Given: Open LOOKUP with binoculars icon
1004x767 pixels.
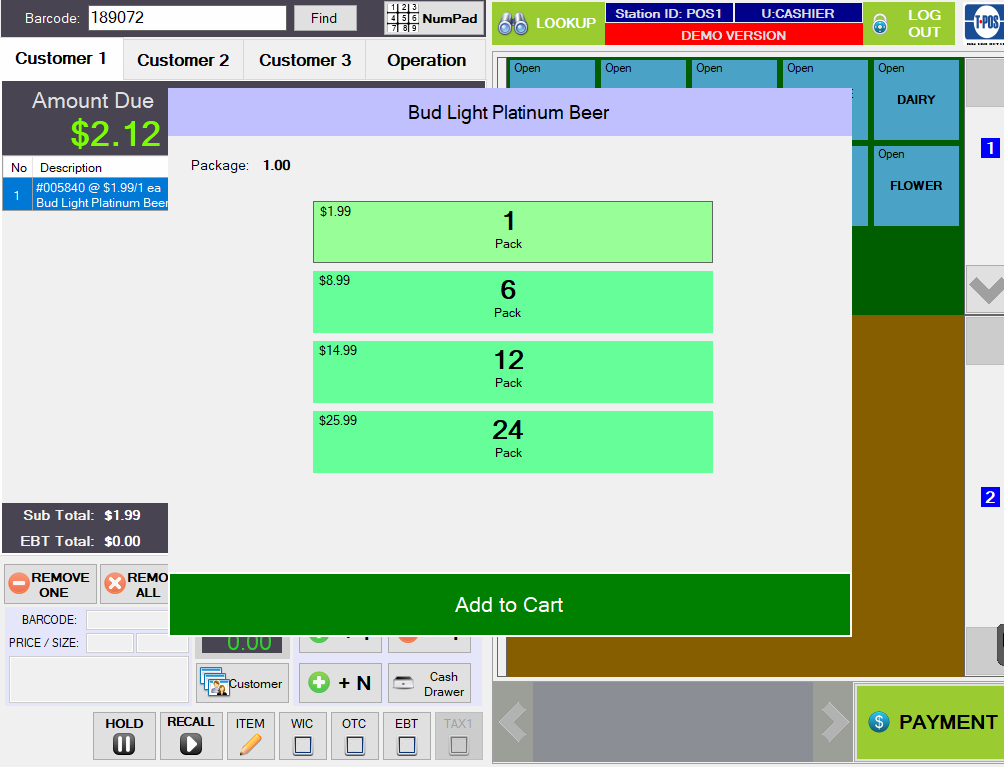Looking at the screenshot, I should 548,23.
